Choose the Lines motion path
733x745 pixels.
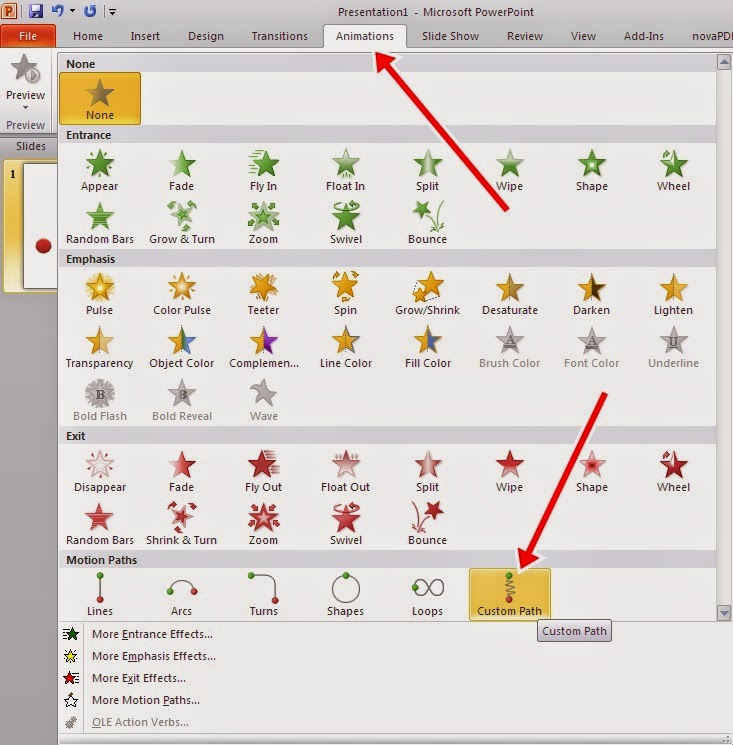pyautogui.click(x=99, y=595)
